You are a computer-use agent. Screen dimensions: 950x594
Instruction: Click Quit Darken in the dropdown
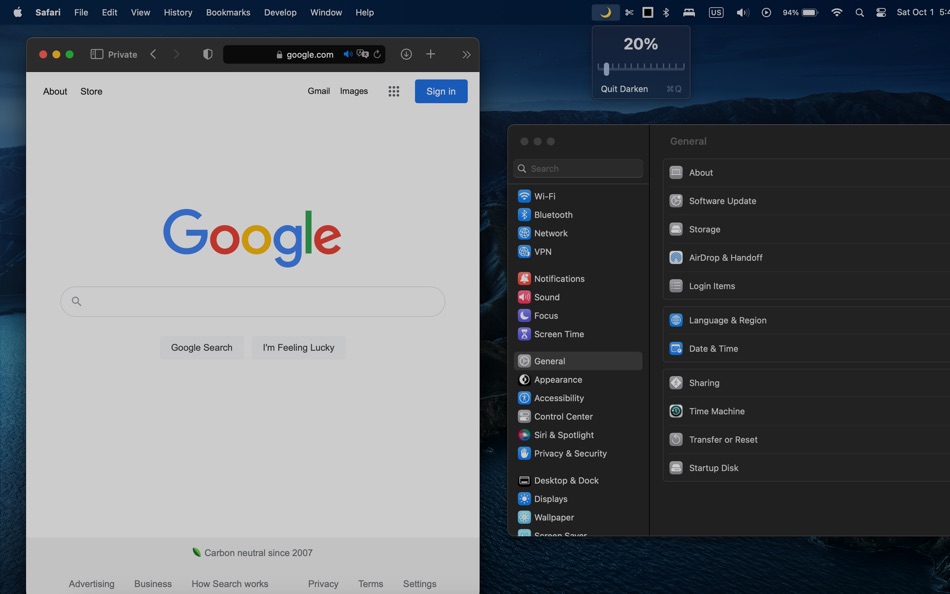coord(640,88)
